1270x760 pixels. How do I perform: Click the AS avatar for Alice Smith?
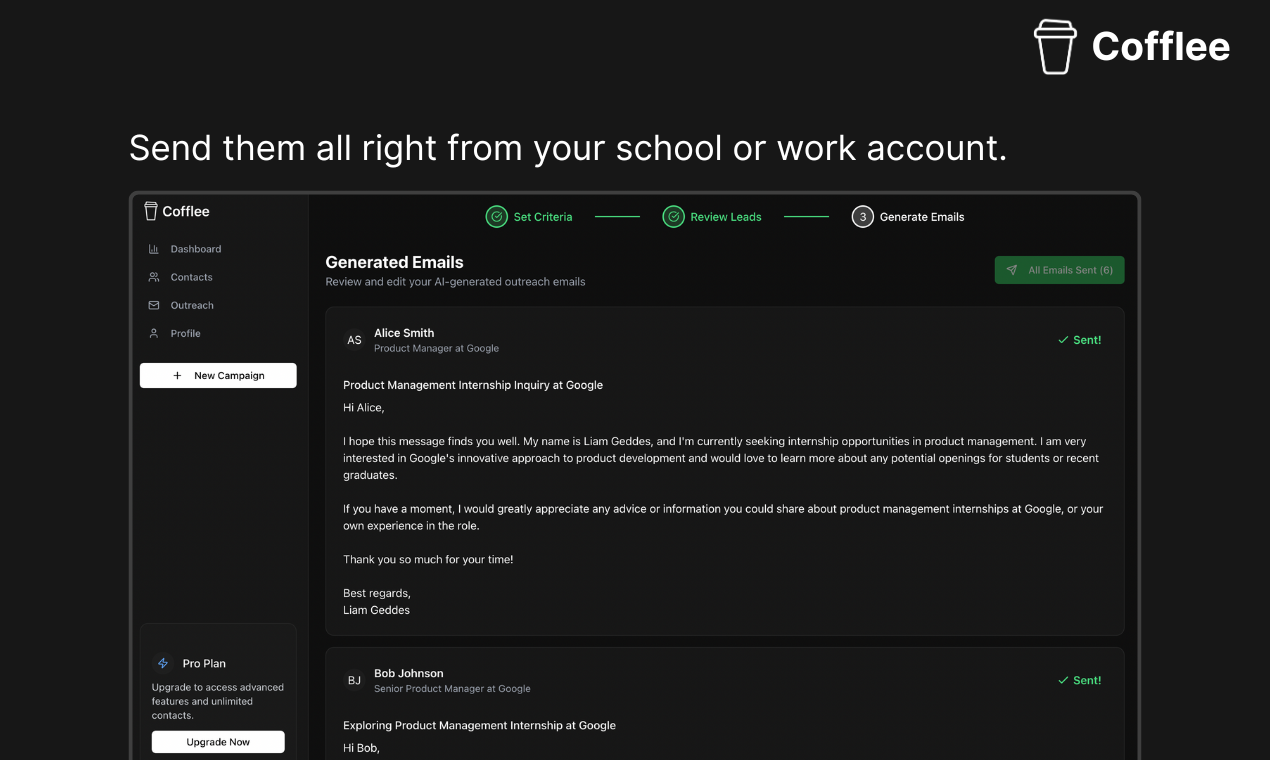(354, 340)
